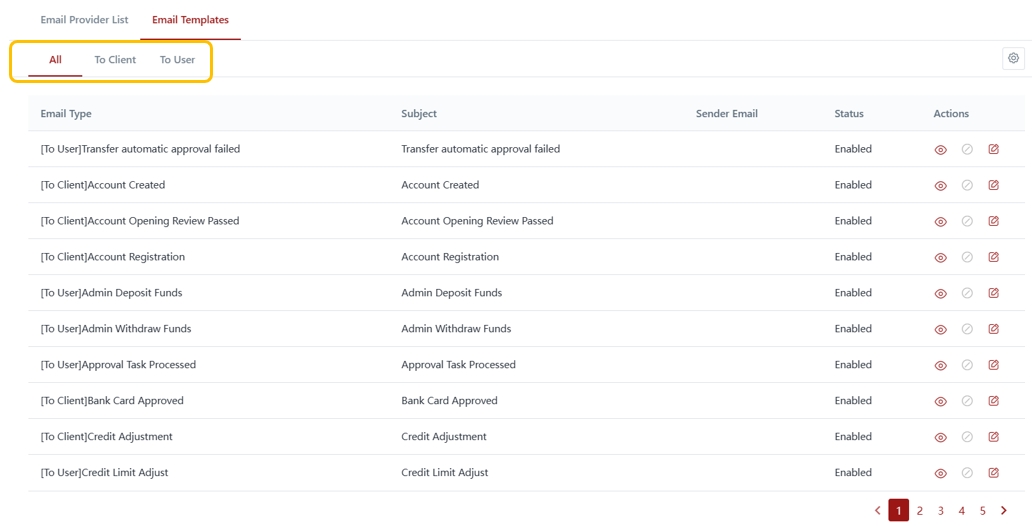Image resolution: width=1032 pixels, height=526 pixels.
Task: Preview the Admin Deposit Funds template
Action: point(940,294)
